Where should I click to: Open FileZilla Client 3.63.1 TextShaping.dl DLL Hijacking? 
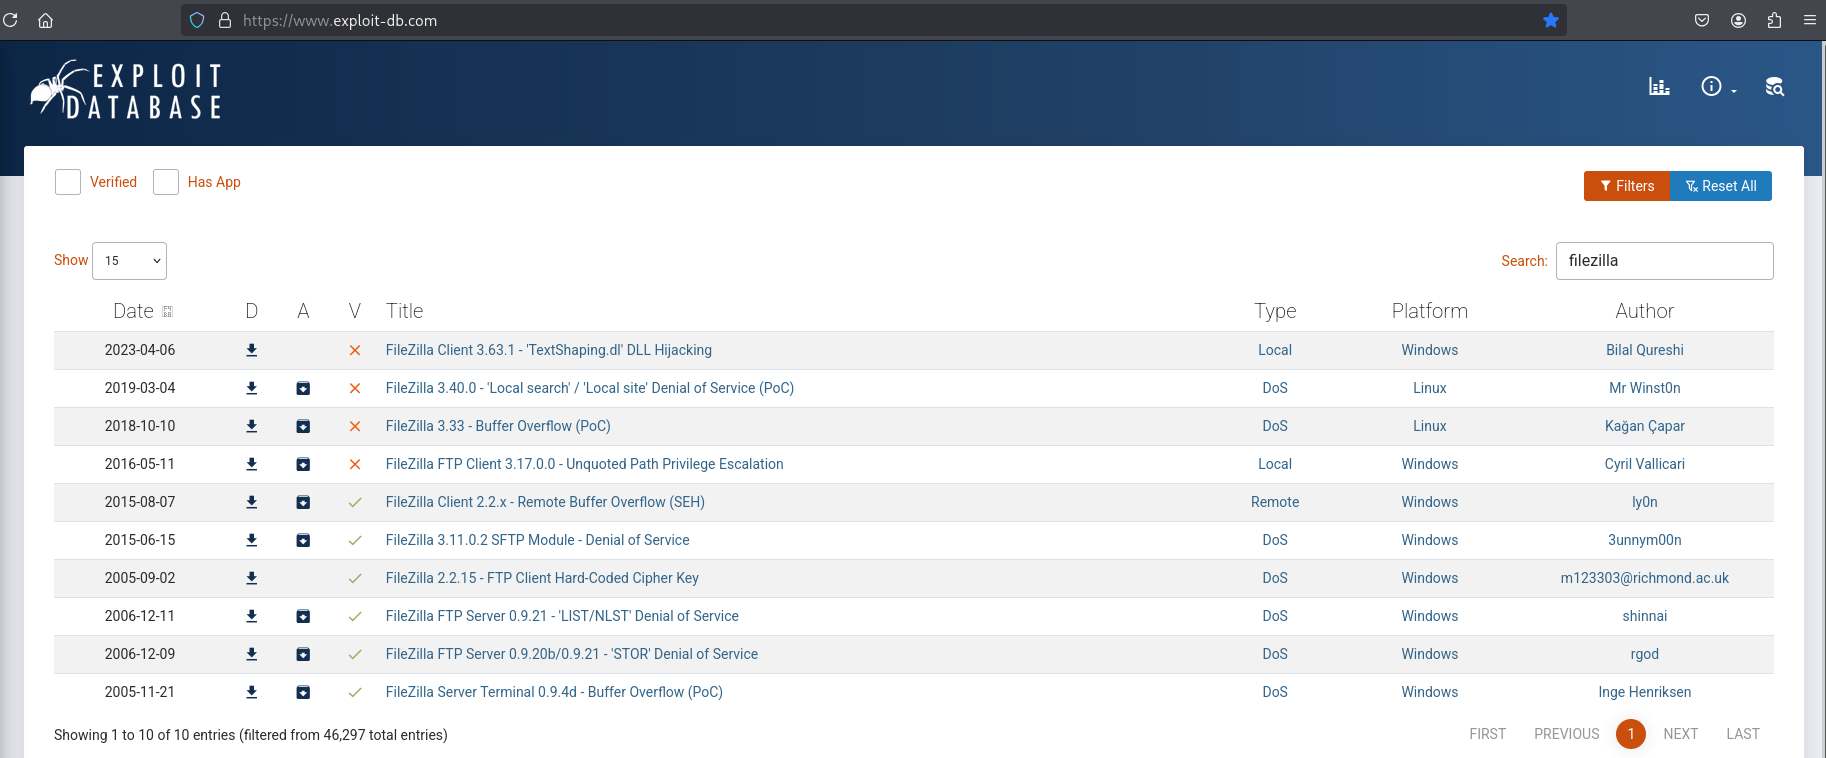pyautogui.click(x=549, y=350)
